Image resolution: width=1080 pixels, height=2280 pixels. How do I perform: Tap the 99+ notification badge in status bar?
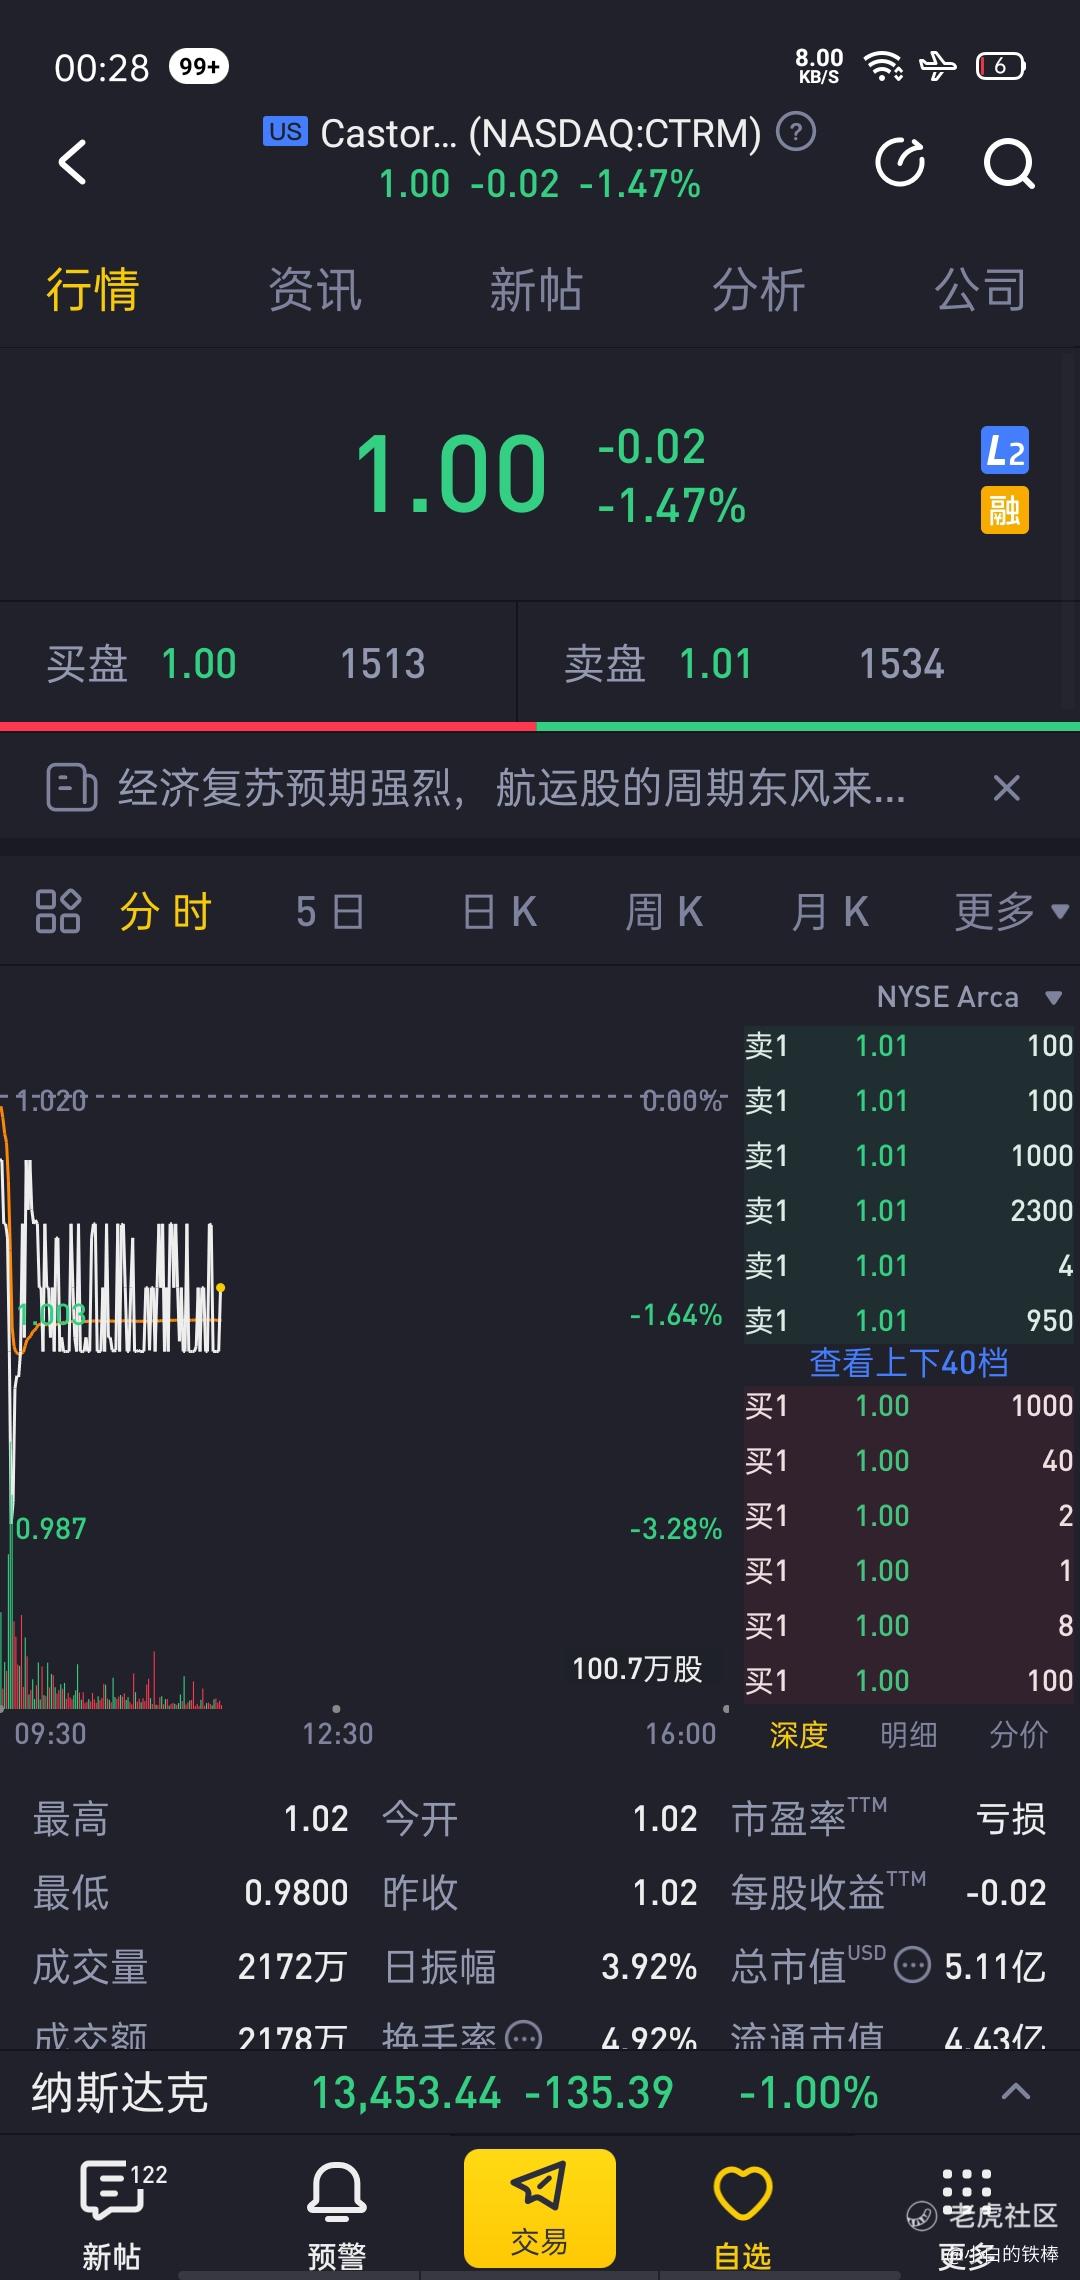tap(199, 66)
